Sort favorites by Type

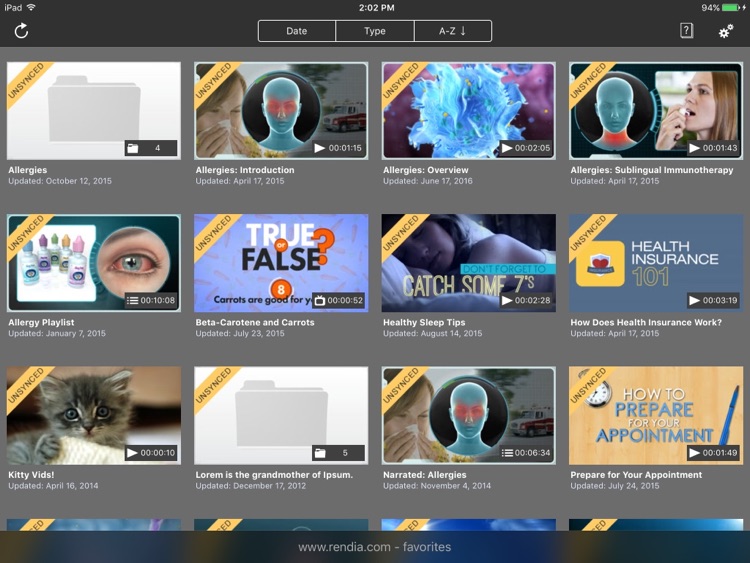tap(375, 31)
